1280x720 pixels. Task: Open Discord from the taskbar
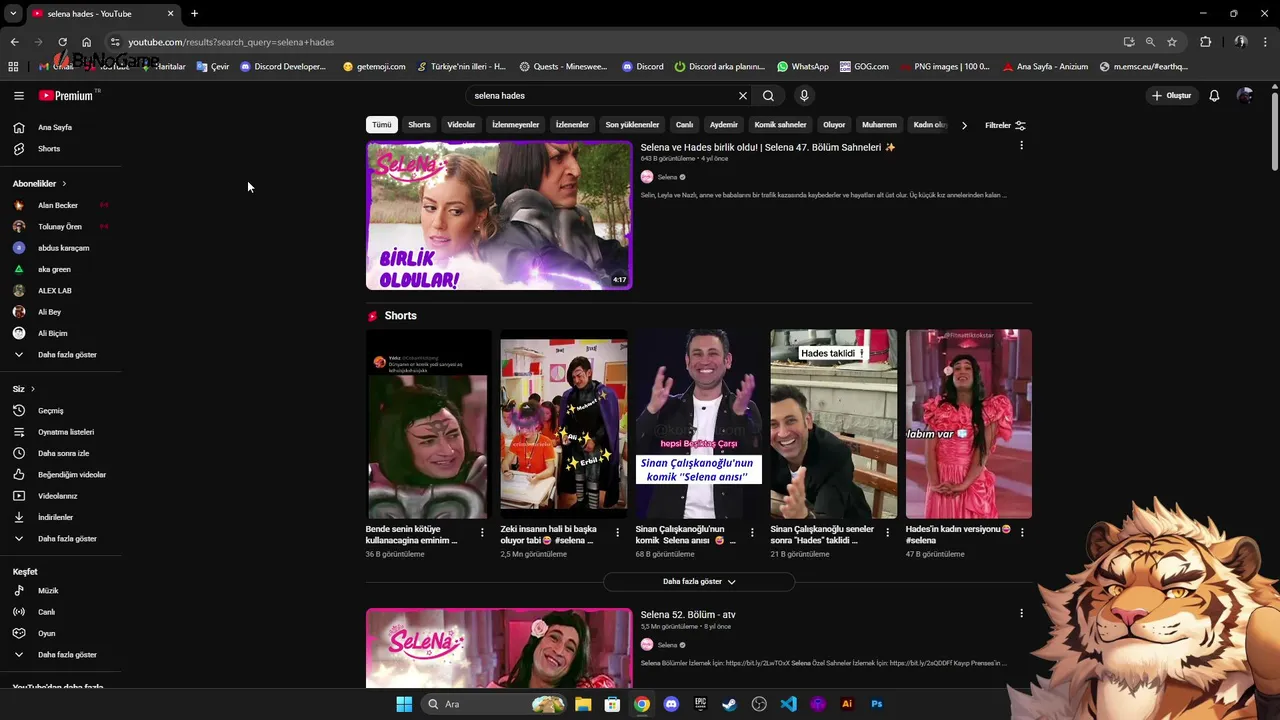pos(671,704)
